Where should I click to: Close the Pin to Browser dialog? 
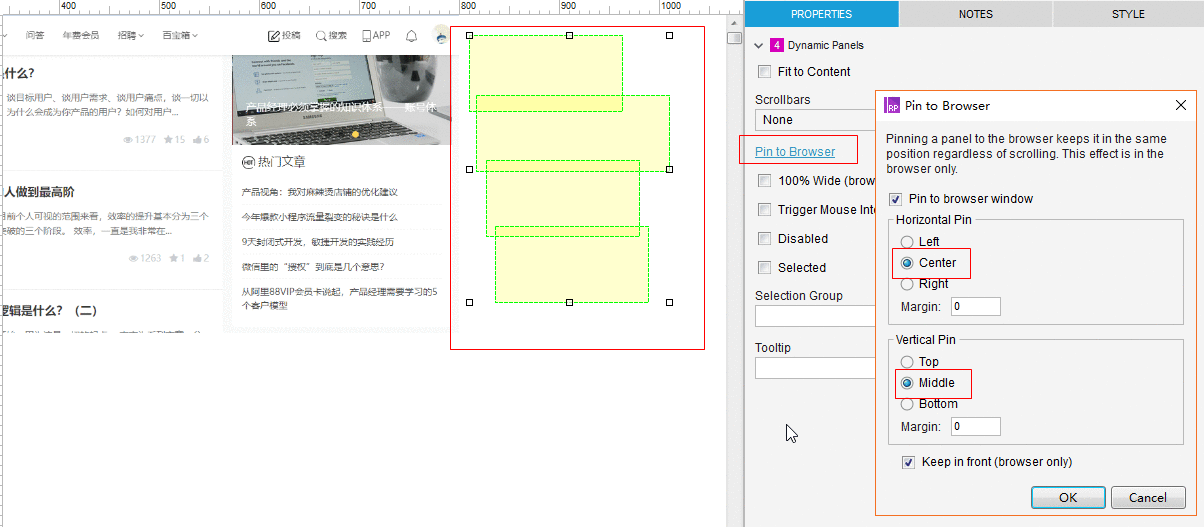pyautogui.click(x=1181, y=105)
